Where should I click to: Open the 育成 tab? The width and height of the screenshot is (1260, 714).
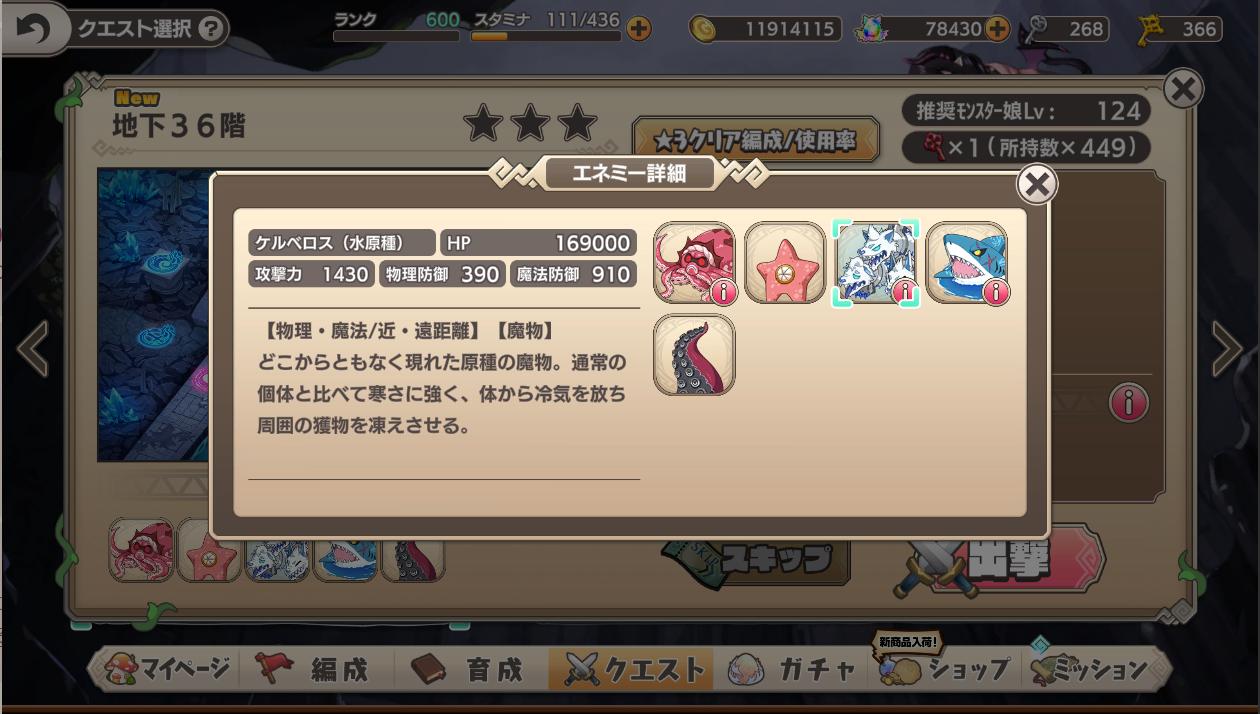[x=468, y=669]
